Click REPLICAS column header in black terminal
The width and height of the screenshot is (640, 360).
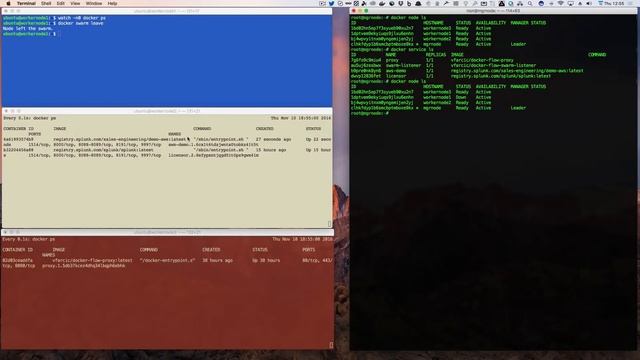pos(436,55)
